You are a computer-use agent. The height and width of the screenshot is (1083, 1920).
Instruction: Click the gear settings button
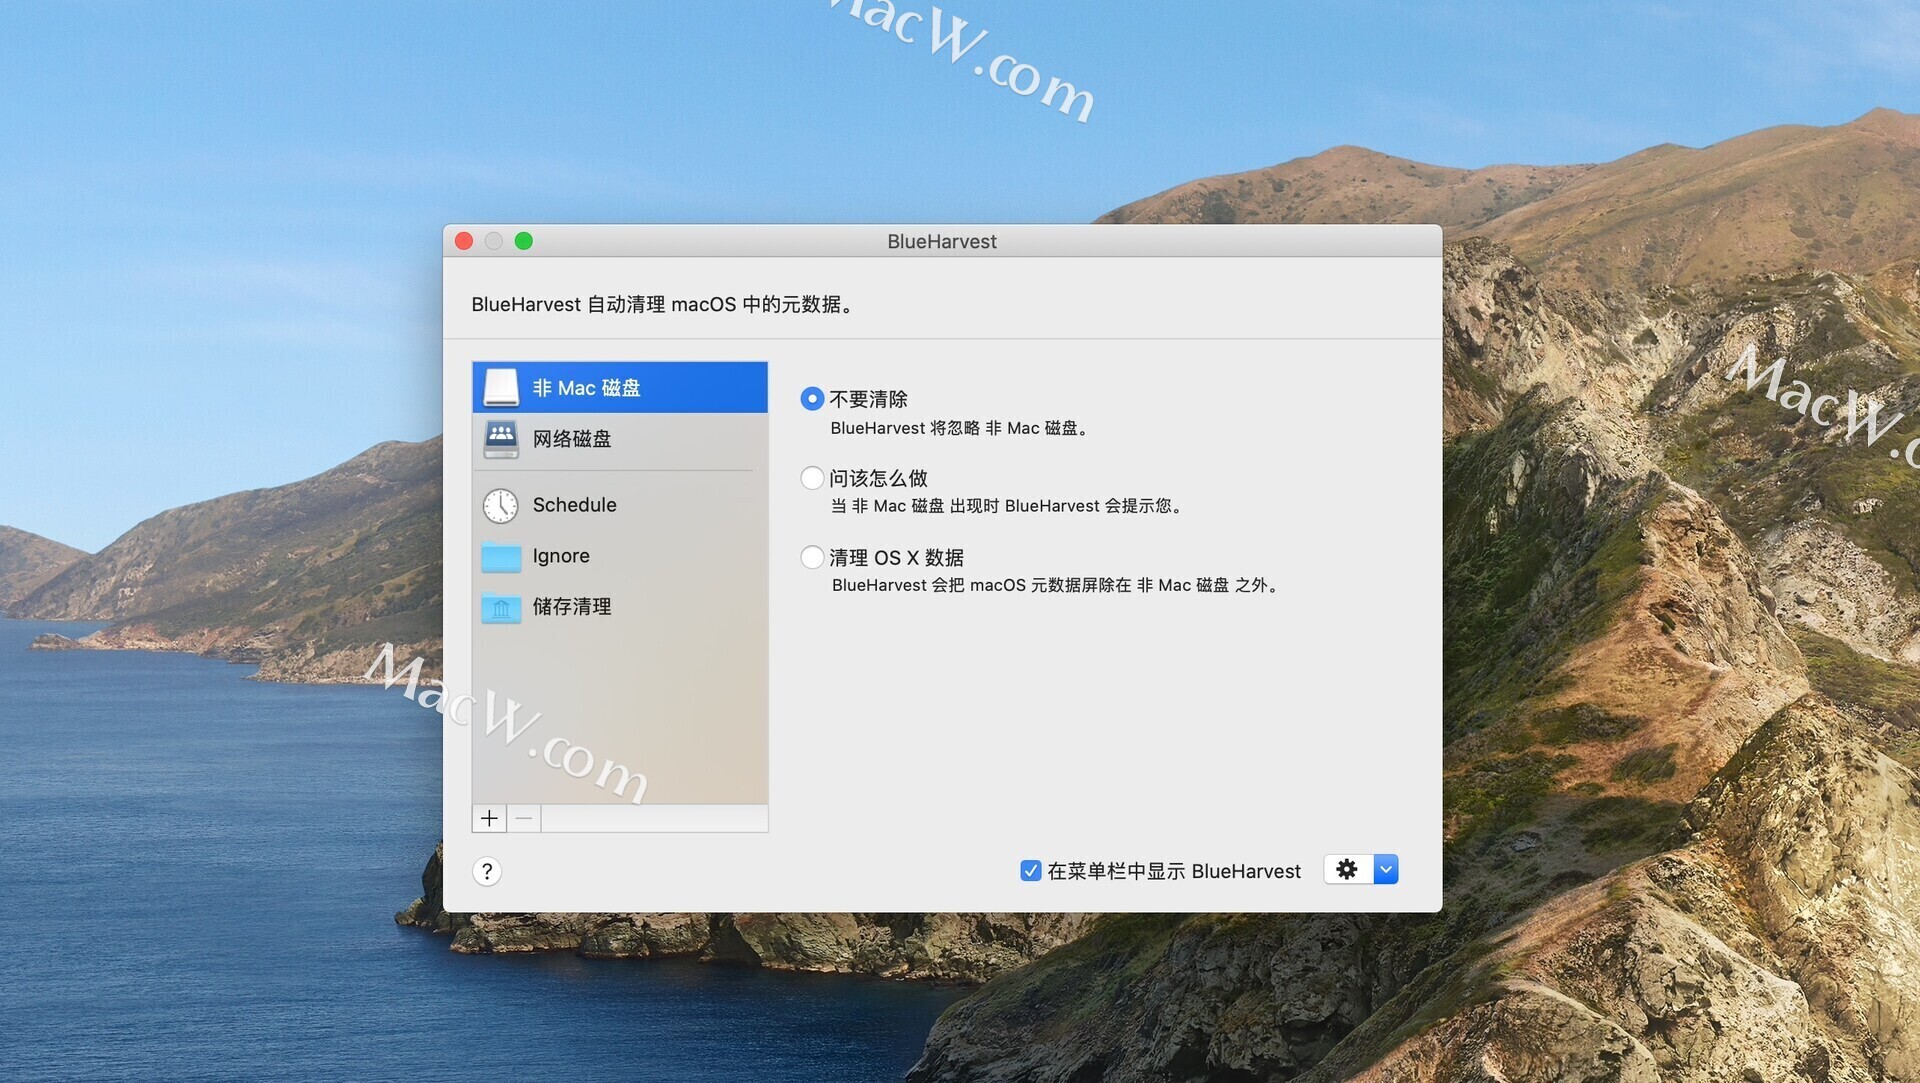point(1348,869)
